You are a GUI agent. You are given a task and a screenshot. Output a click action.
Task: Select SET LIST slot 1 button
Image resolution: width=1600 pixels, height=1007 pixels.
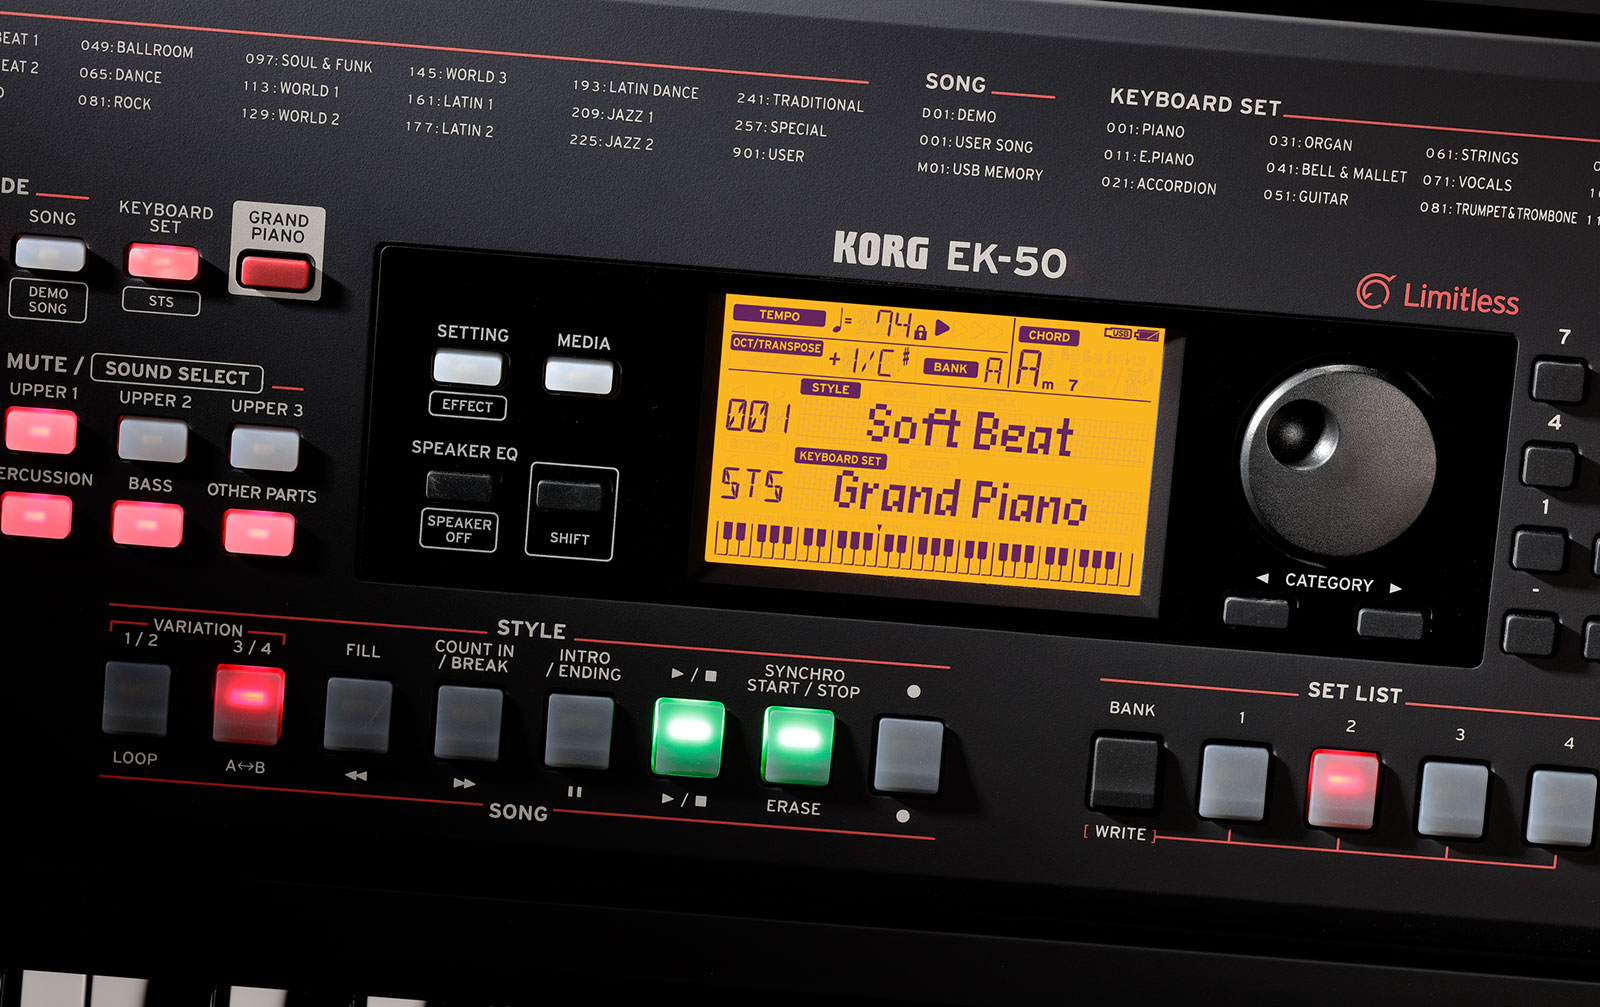click(x=1234, y=782)
